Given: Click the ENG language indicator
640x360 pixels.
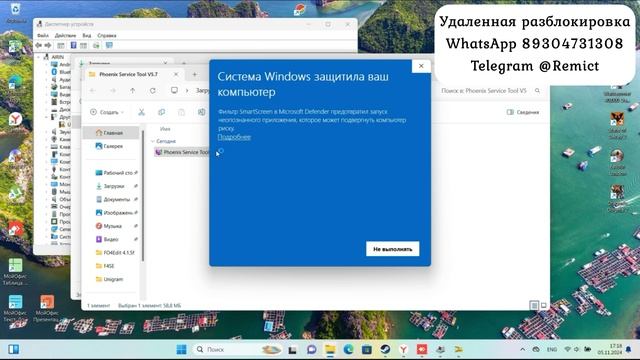Looking at the screenshot, I should [x=552, y=349].
